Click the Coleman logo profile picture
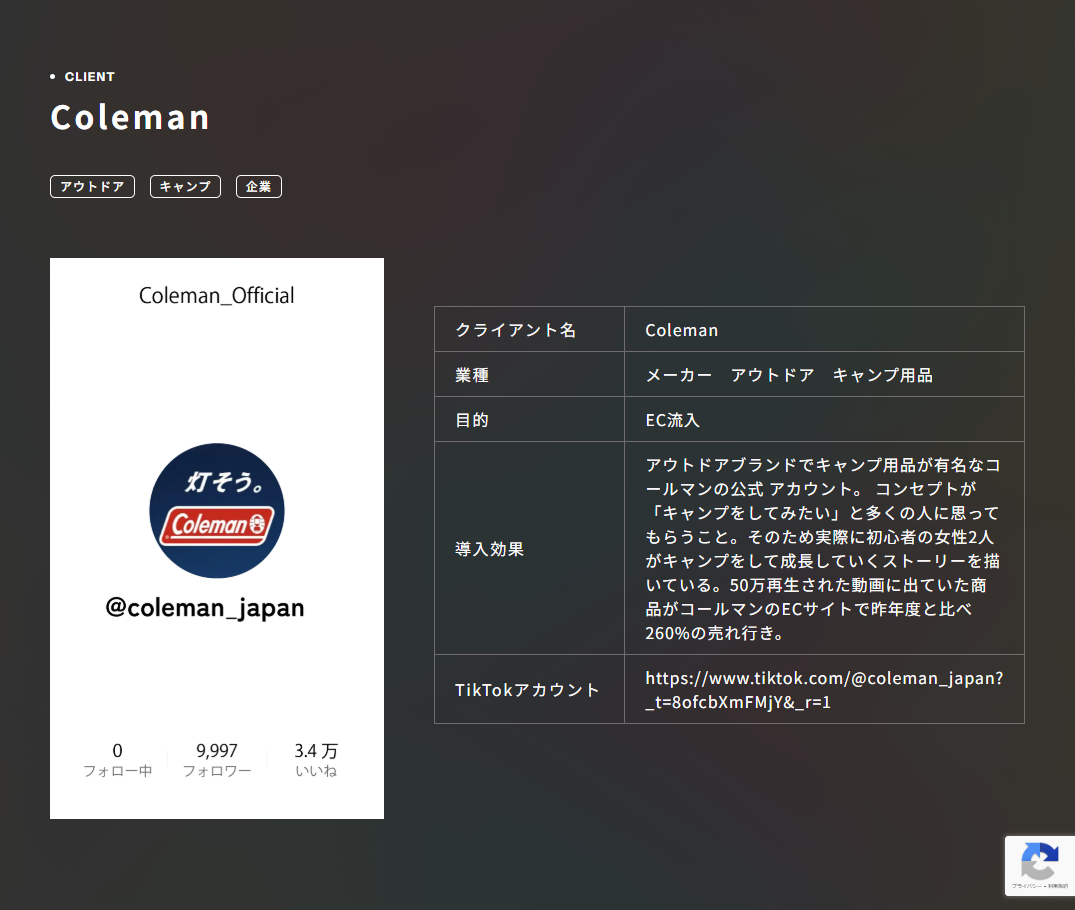This screenshot has height=910, width=1075. click(x=217, y=510)
